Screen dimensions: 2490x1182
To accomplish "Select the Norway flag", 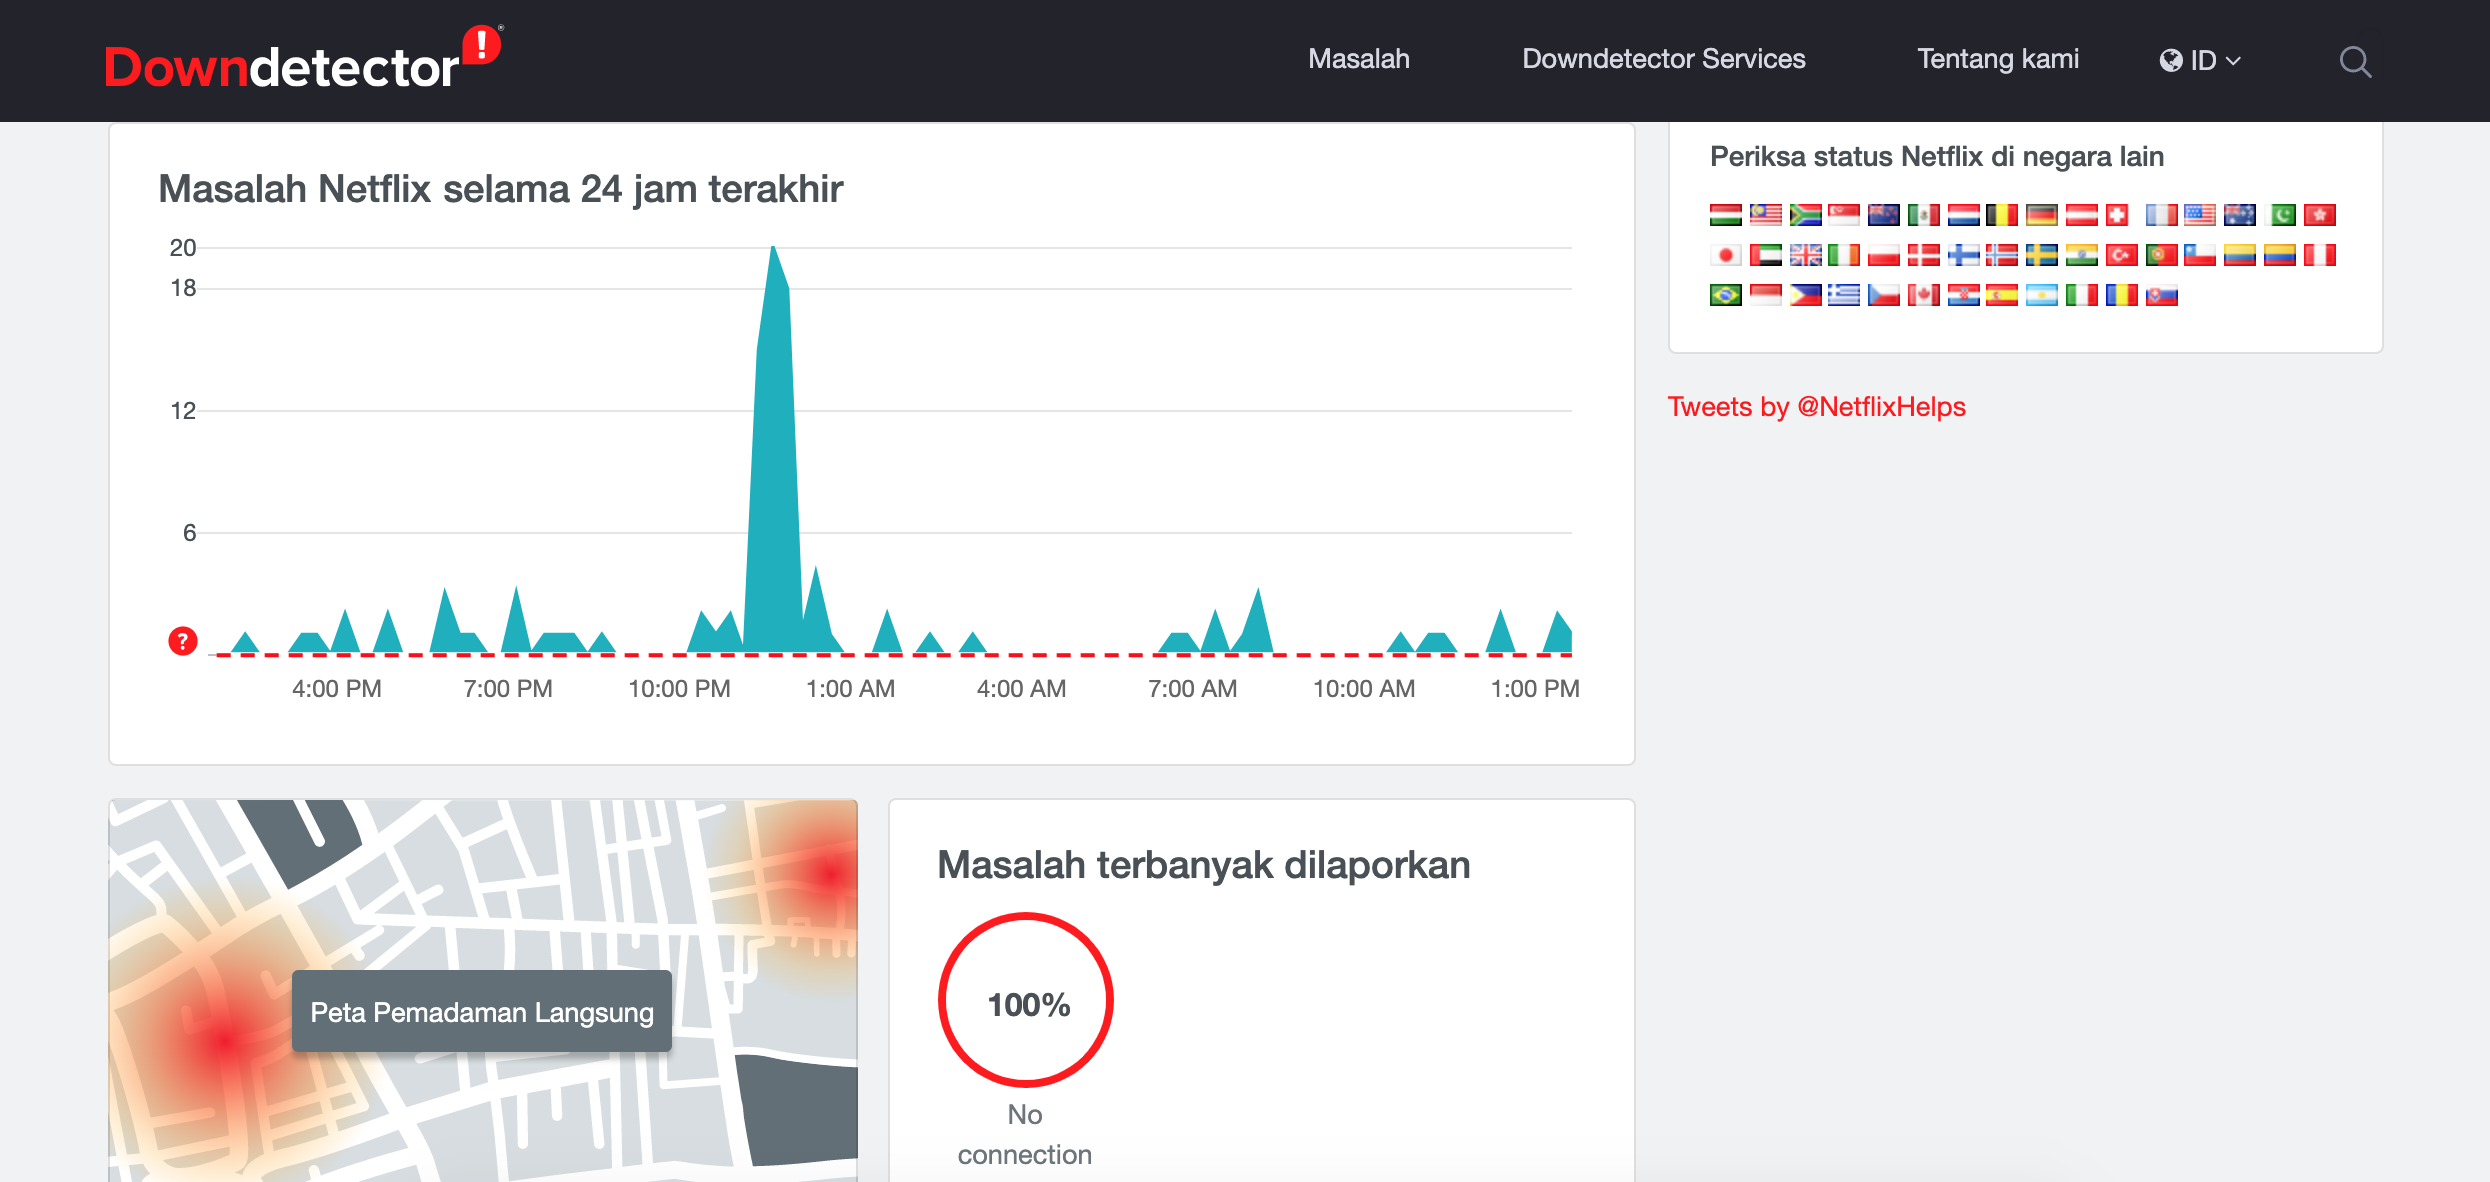I will point(2002,255).
